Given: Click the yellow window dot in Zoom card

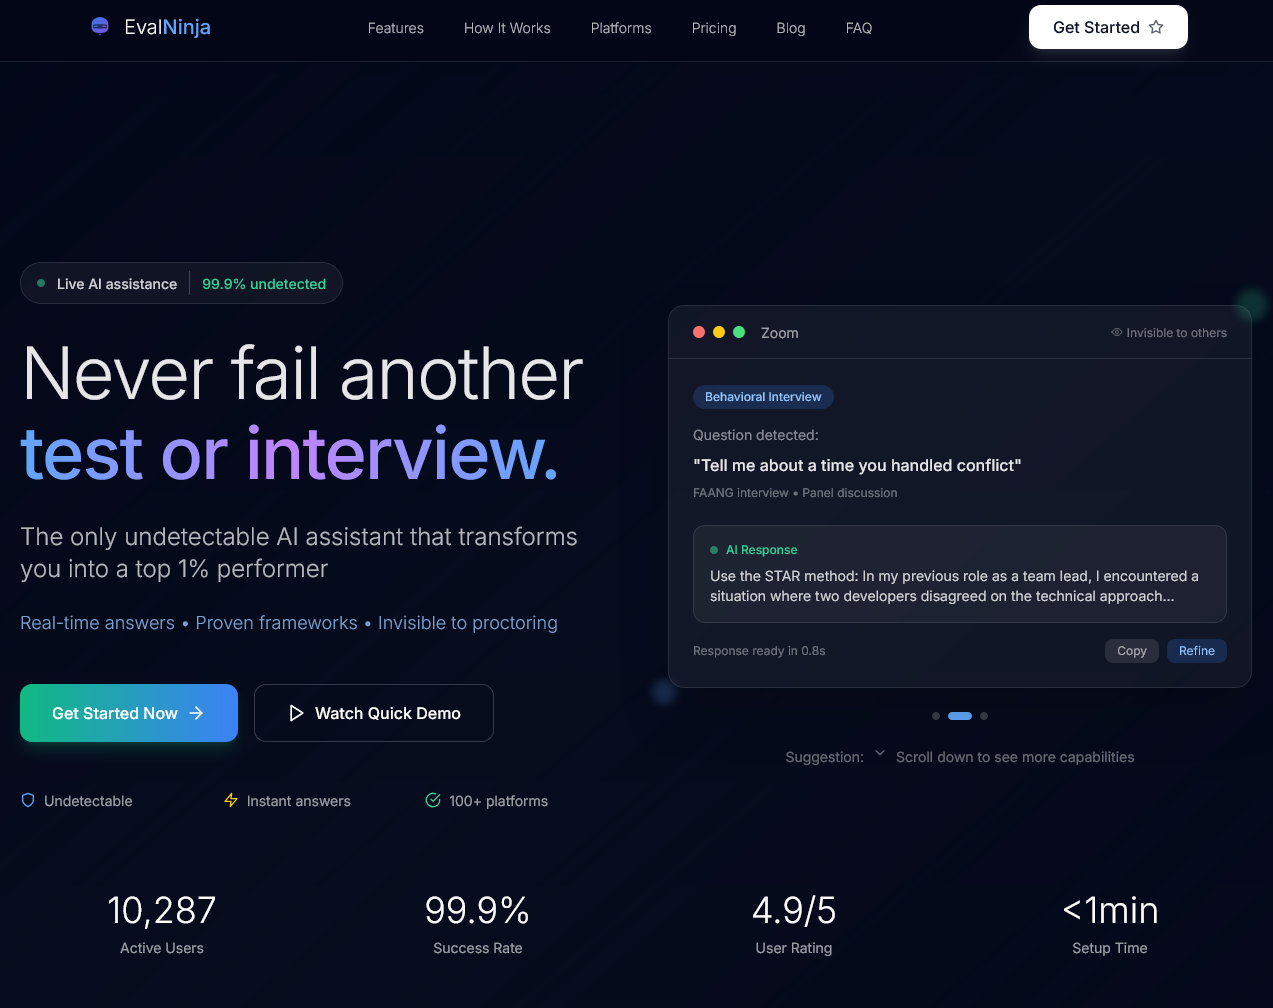Looking at the screenshot, I should pyautogui.click(x=719, y=332).
